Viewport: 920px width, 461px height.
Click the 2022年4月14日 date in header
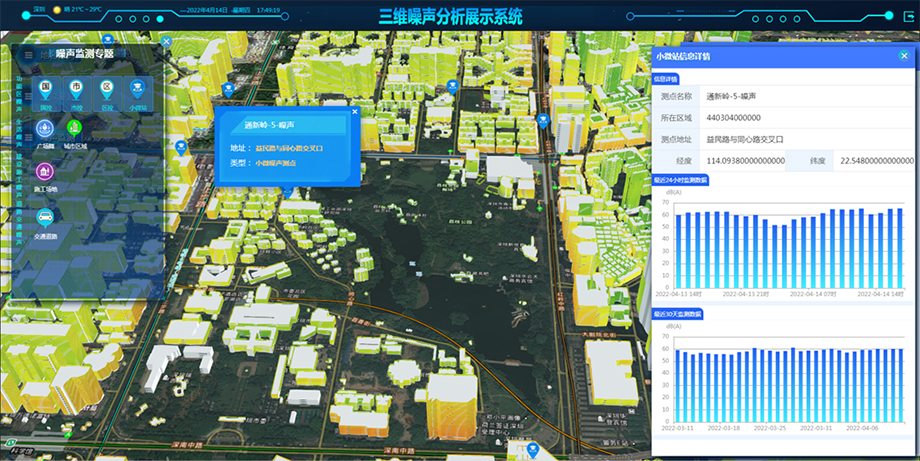(x=207, y=11)
